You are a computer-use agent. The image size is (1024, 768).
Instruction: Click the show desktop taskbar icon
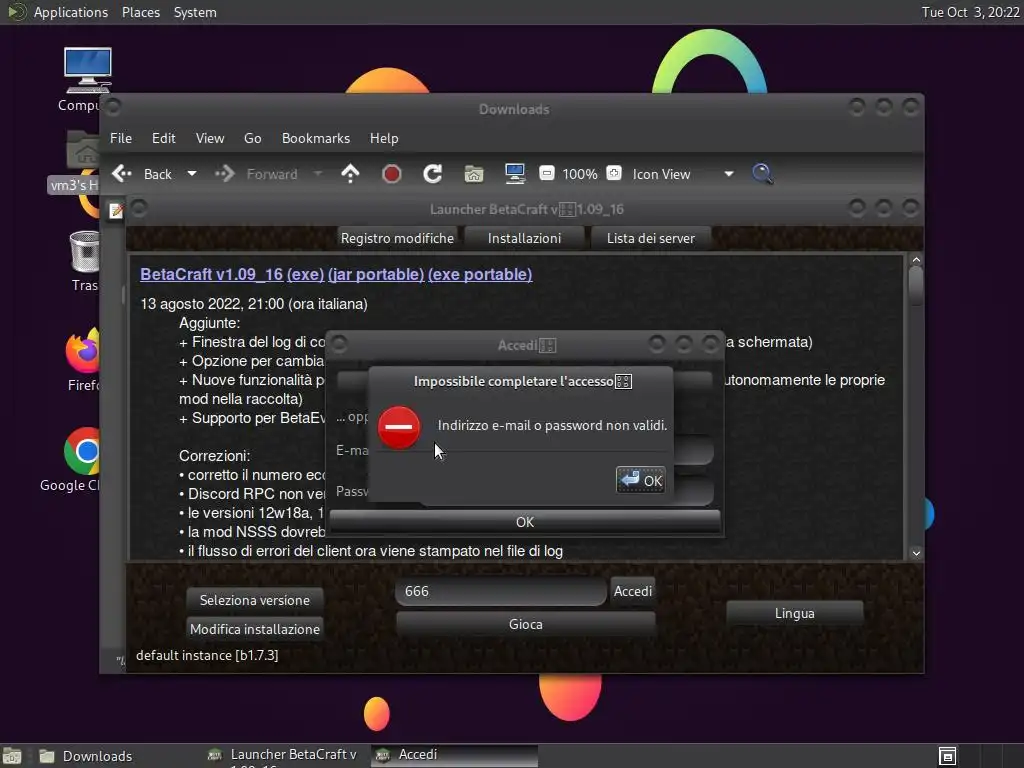tap(12, 756)
